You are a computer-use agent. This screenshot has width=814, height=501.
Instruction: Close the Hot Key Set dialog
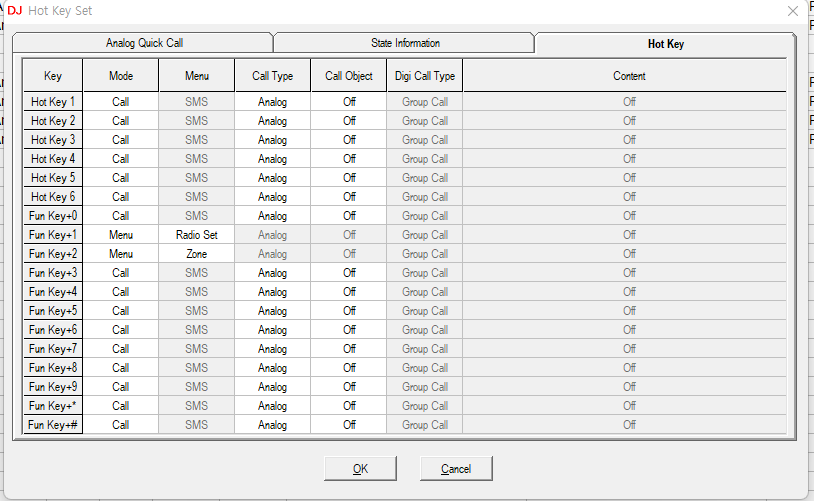(x=792, y=11)
